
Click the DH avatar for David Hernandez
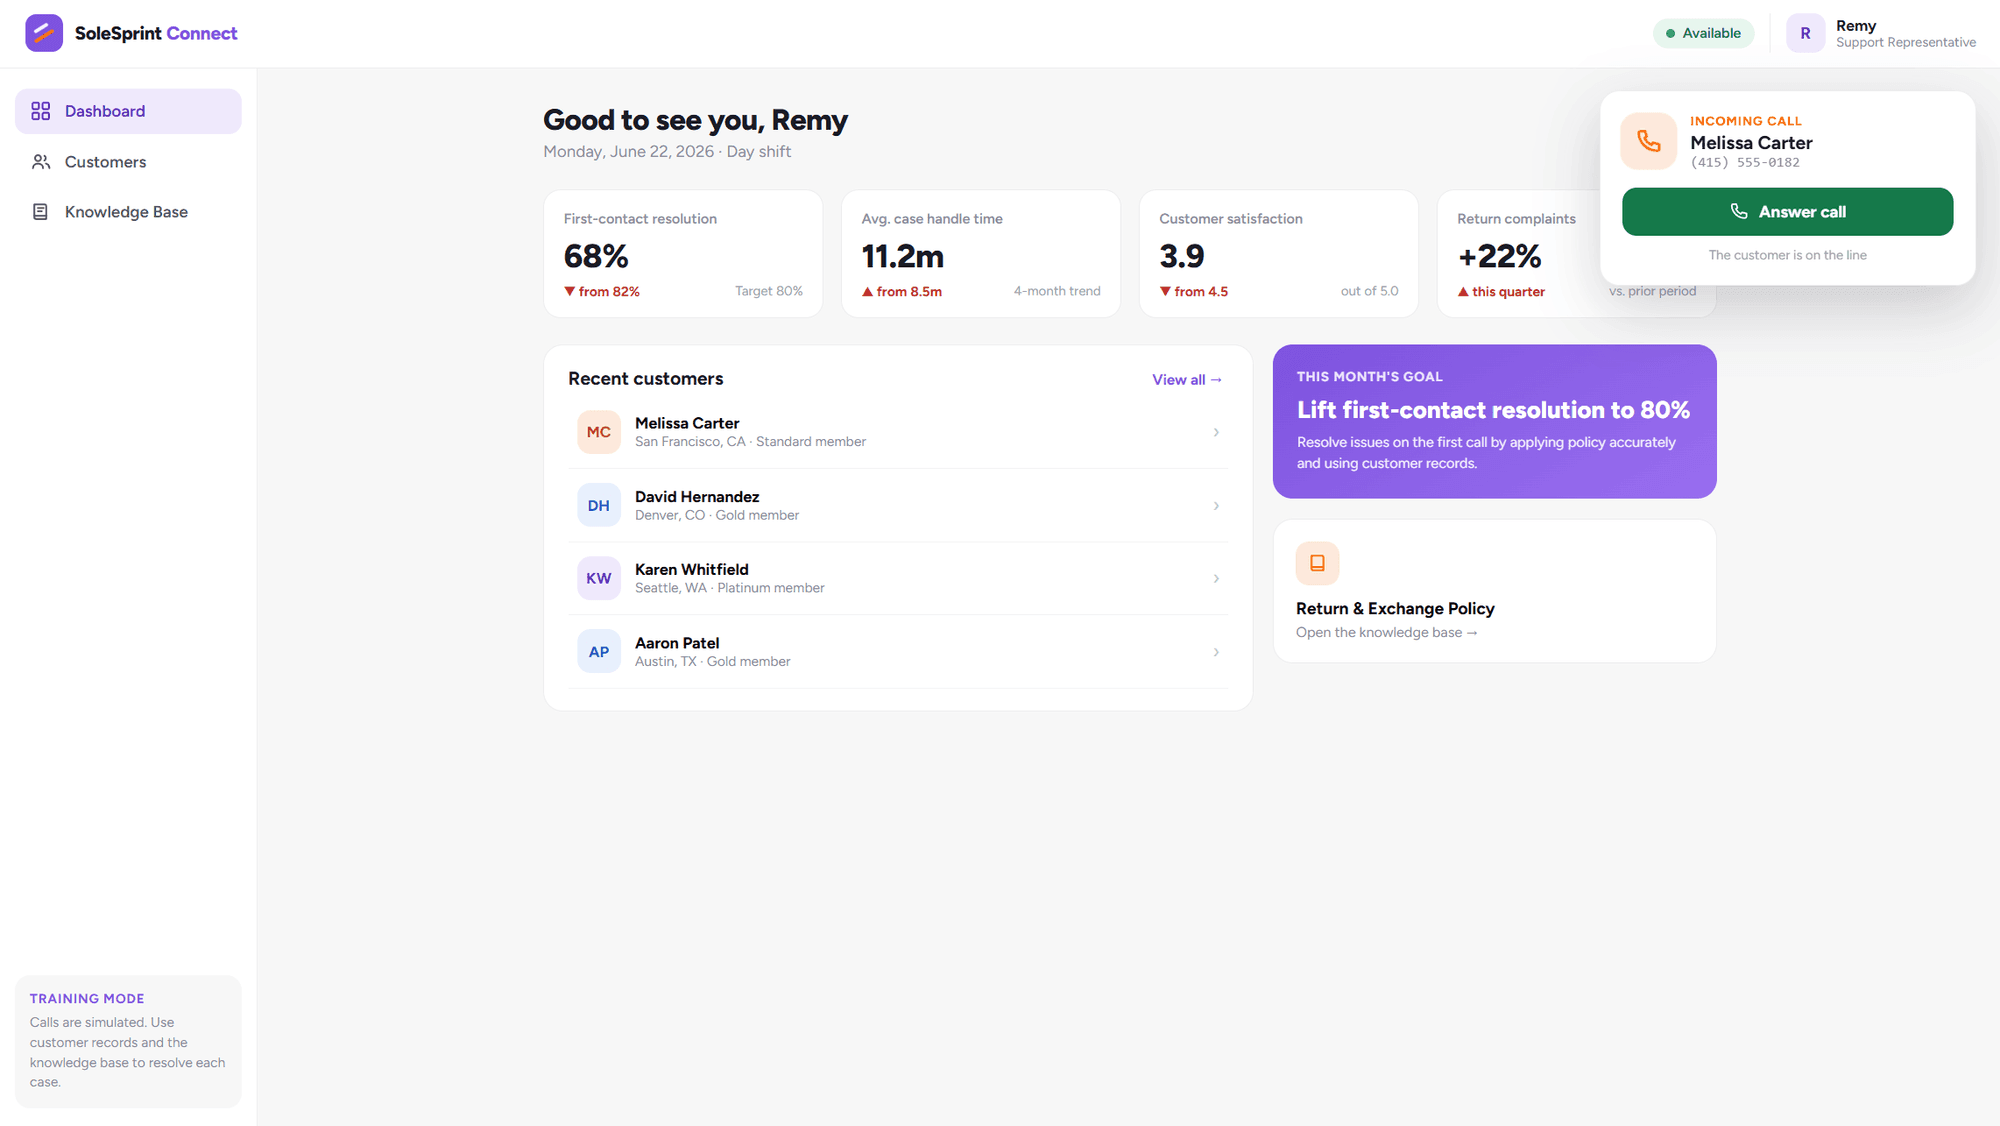click(x=599, y=505)
